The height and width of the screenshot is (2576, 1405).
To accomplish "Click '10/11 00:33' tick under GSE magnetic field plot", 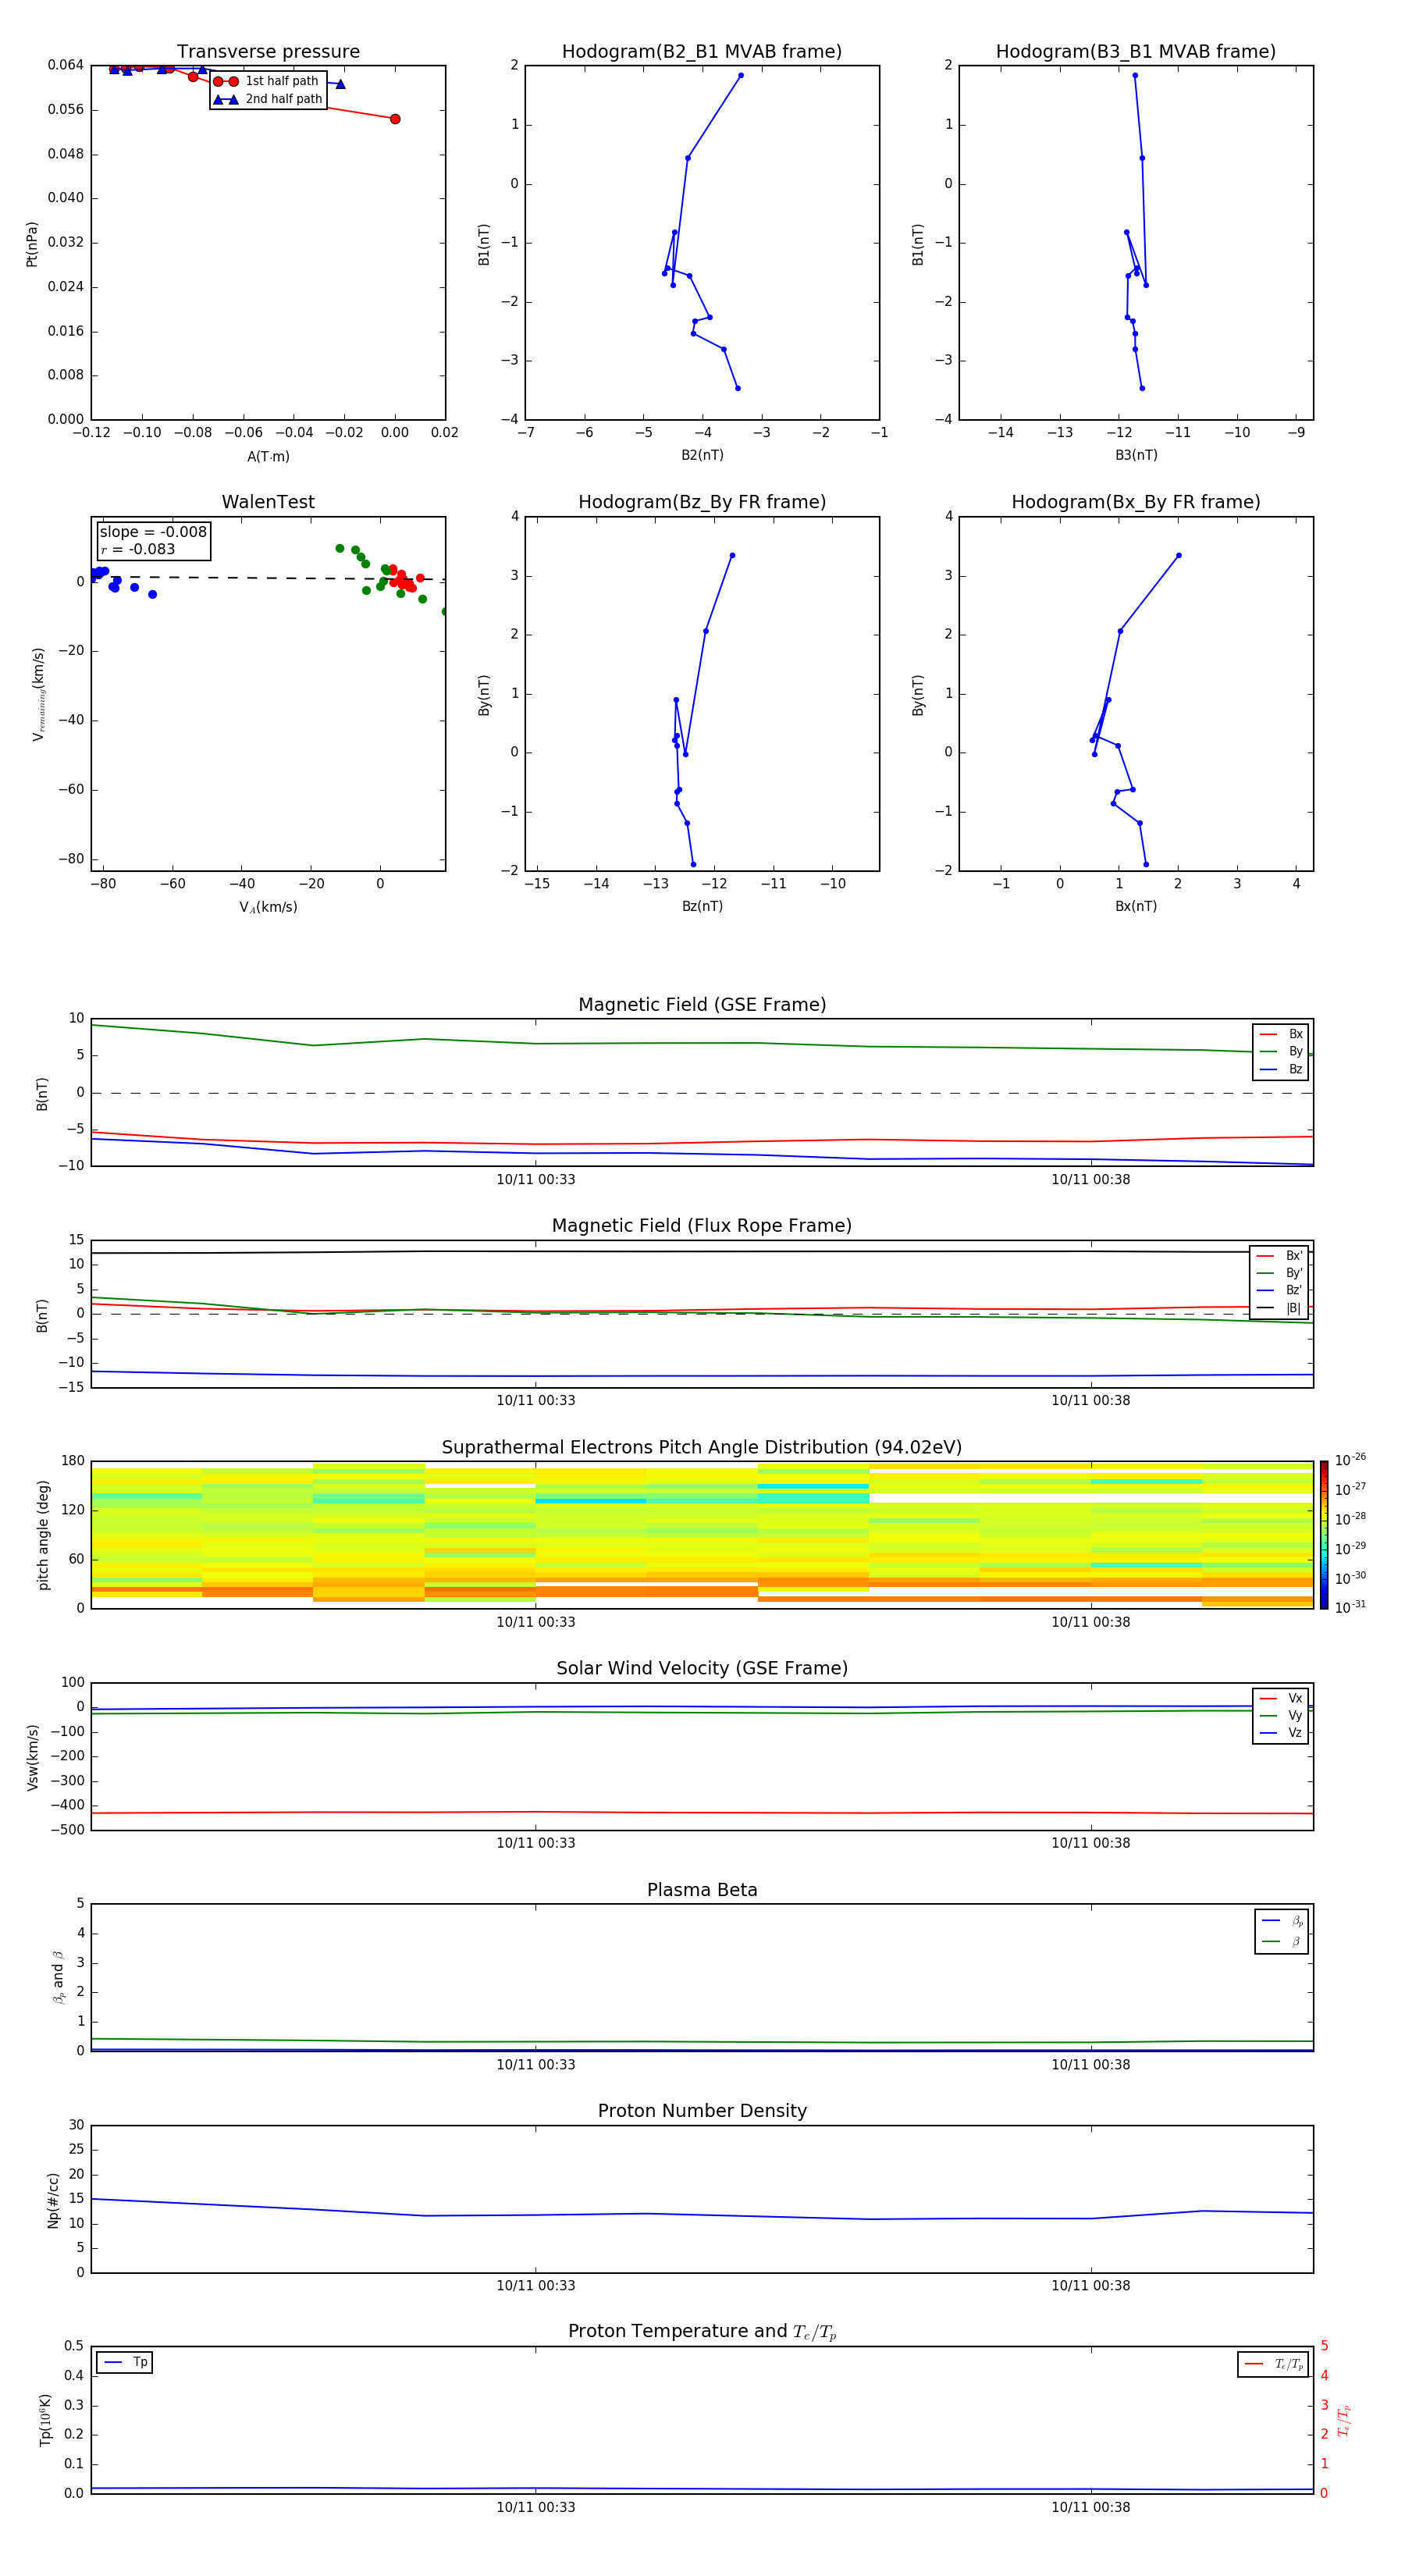I will pyautogui.click(x=536, y=1179).
